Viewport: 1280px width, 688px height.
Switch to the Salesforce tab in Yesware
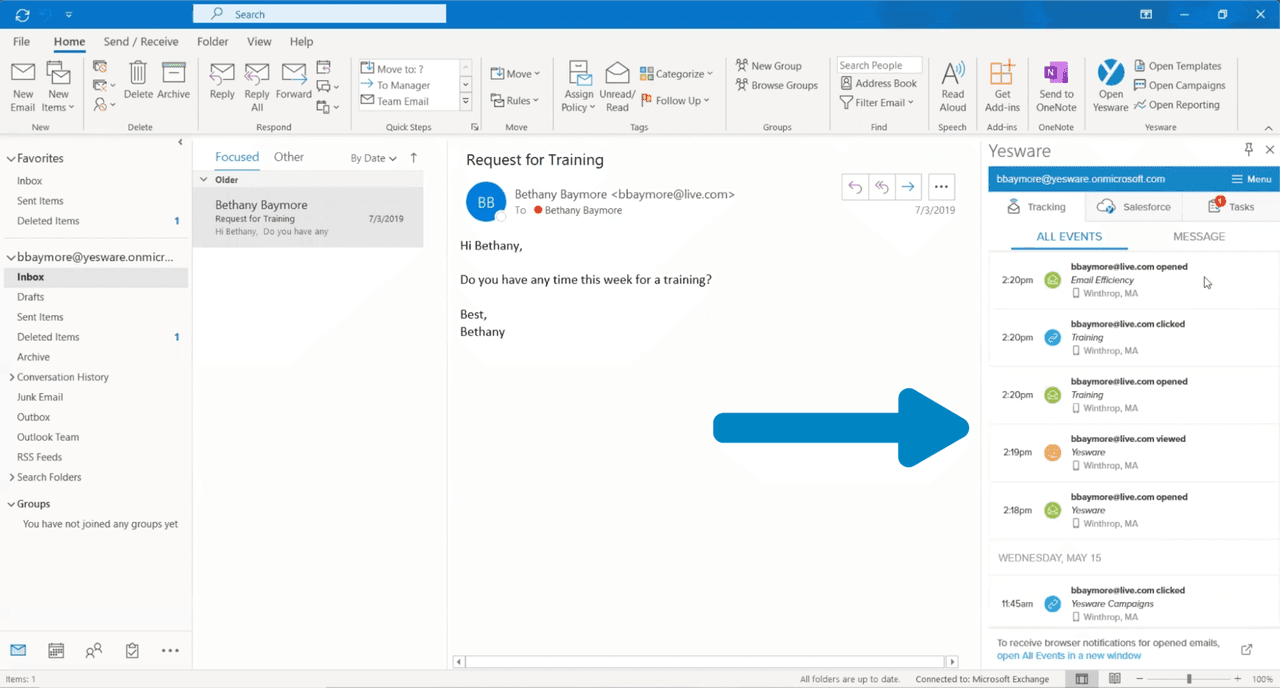1133,207
